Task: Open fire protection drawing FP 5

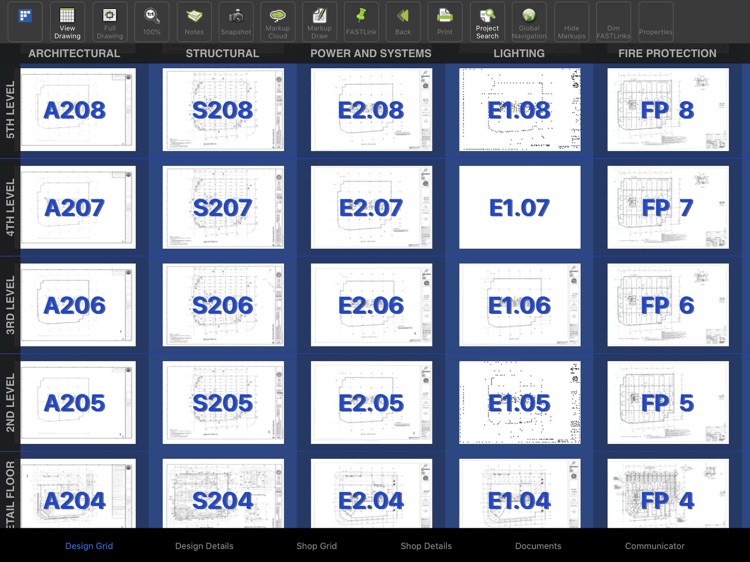Action: pyautogui.click(x=668, y=402)
